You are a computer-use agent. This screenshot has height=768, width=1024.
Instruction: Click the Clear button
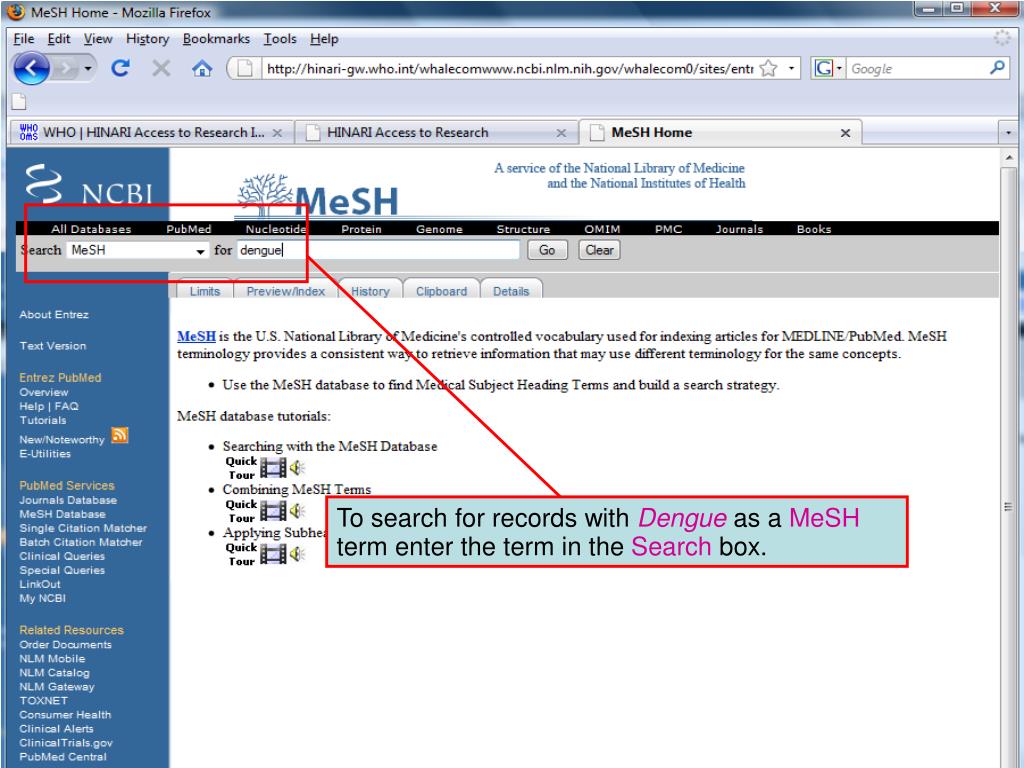[599, 250]
